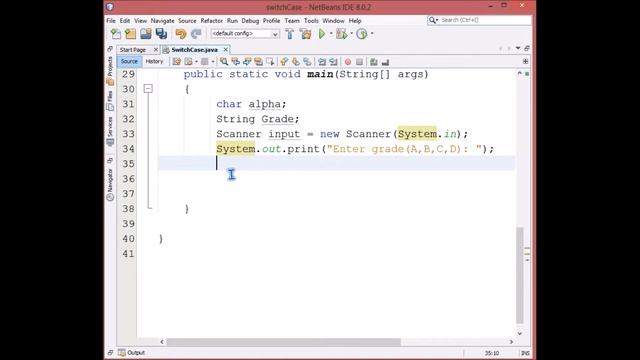Run the project with the green play icon
The height and width of the screenshot is (360, 640).
(x=322, y=34)
